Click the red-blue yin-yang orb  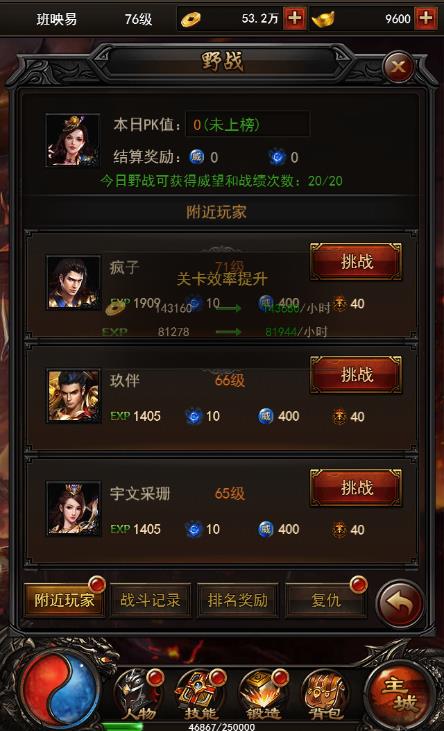[60, 691]
